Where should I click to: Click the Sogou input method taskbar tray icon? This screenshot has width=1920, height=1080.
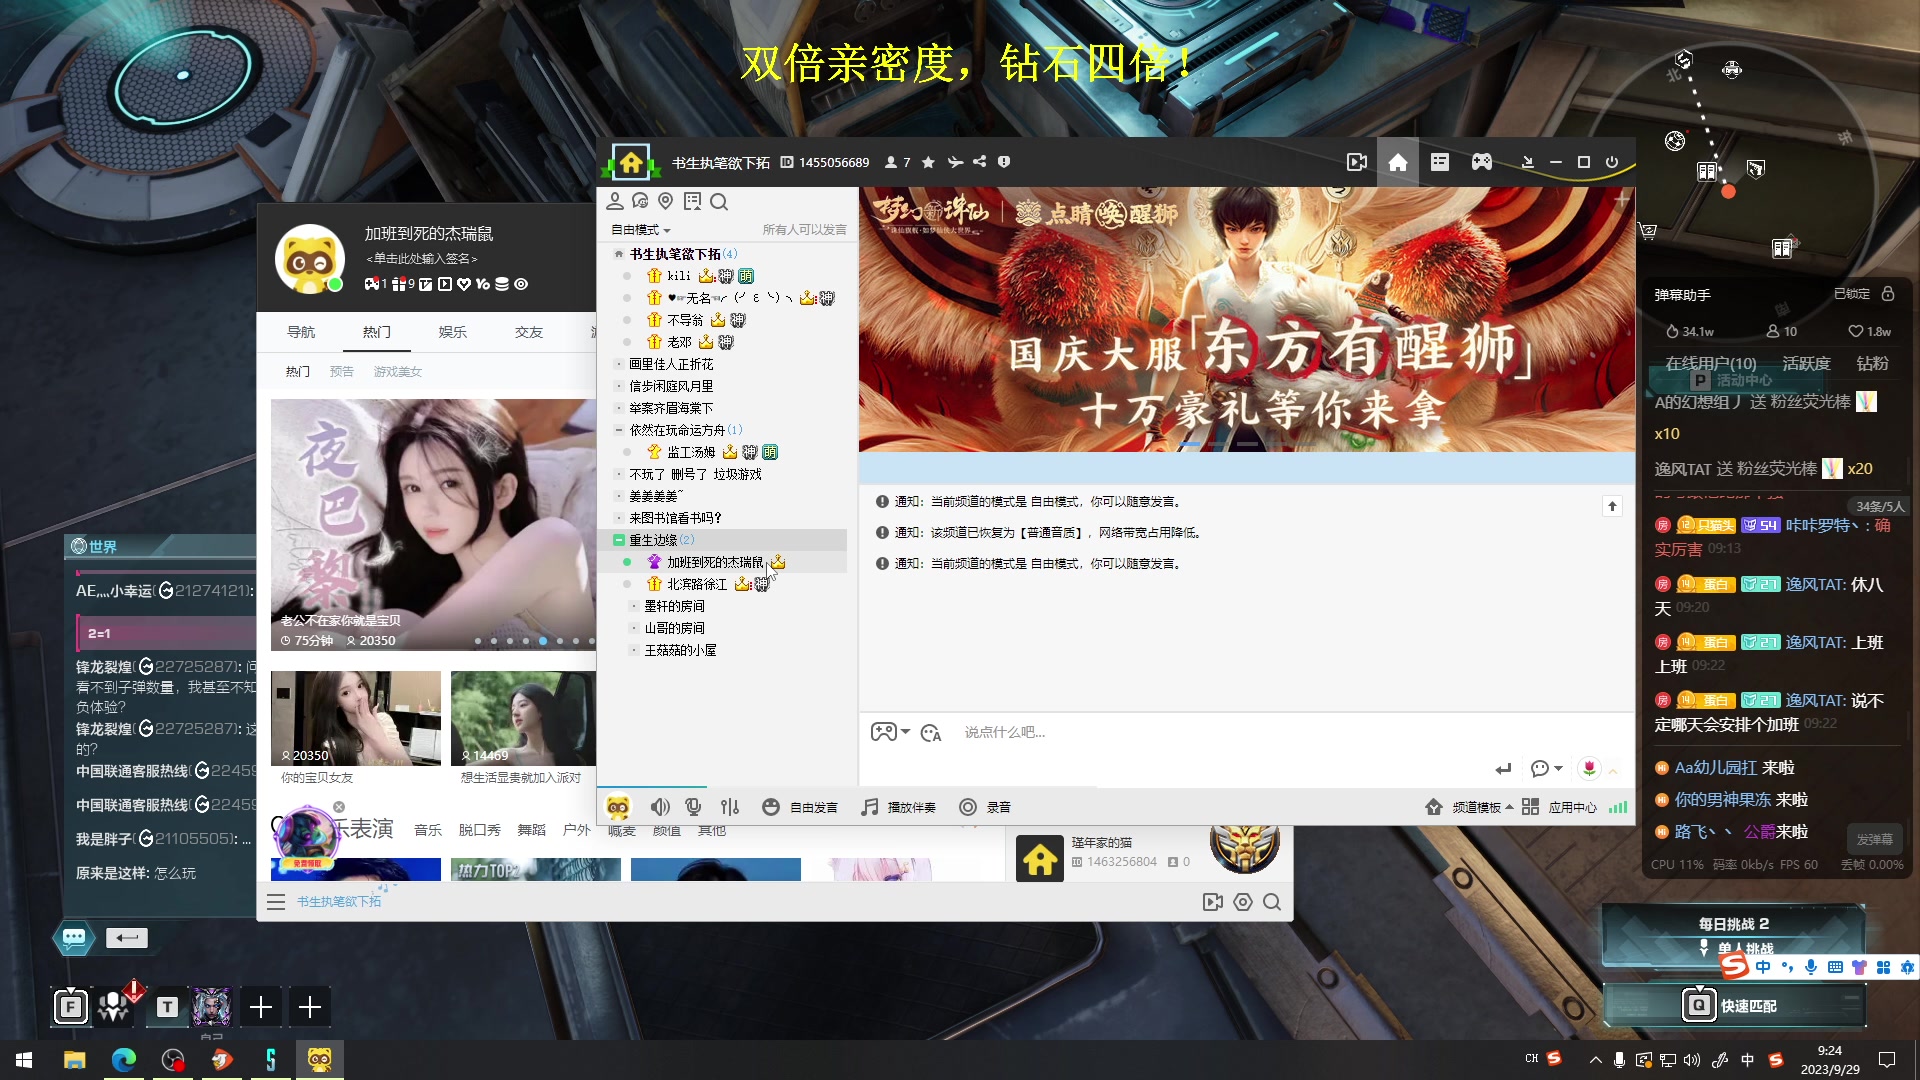(x=1776, y=1060)
